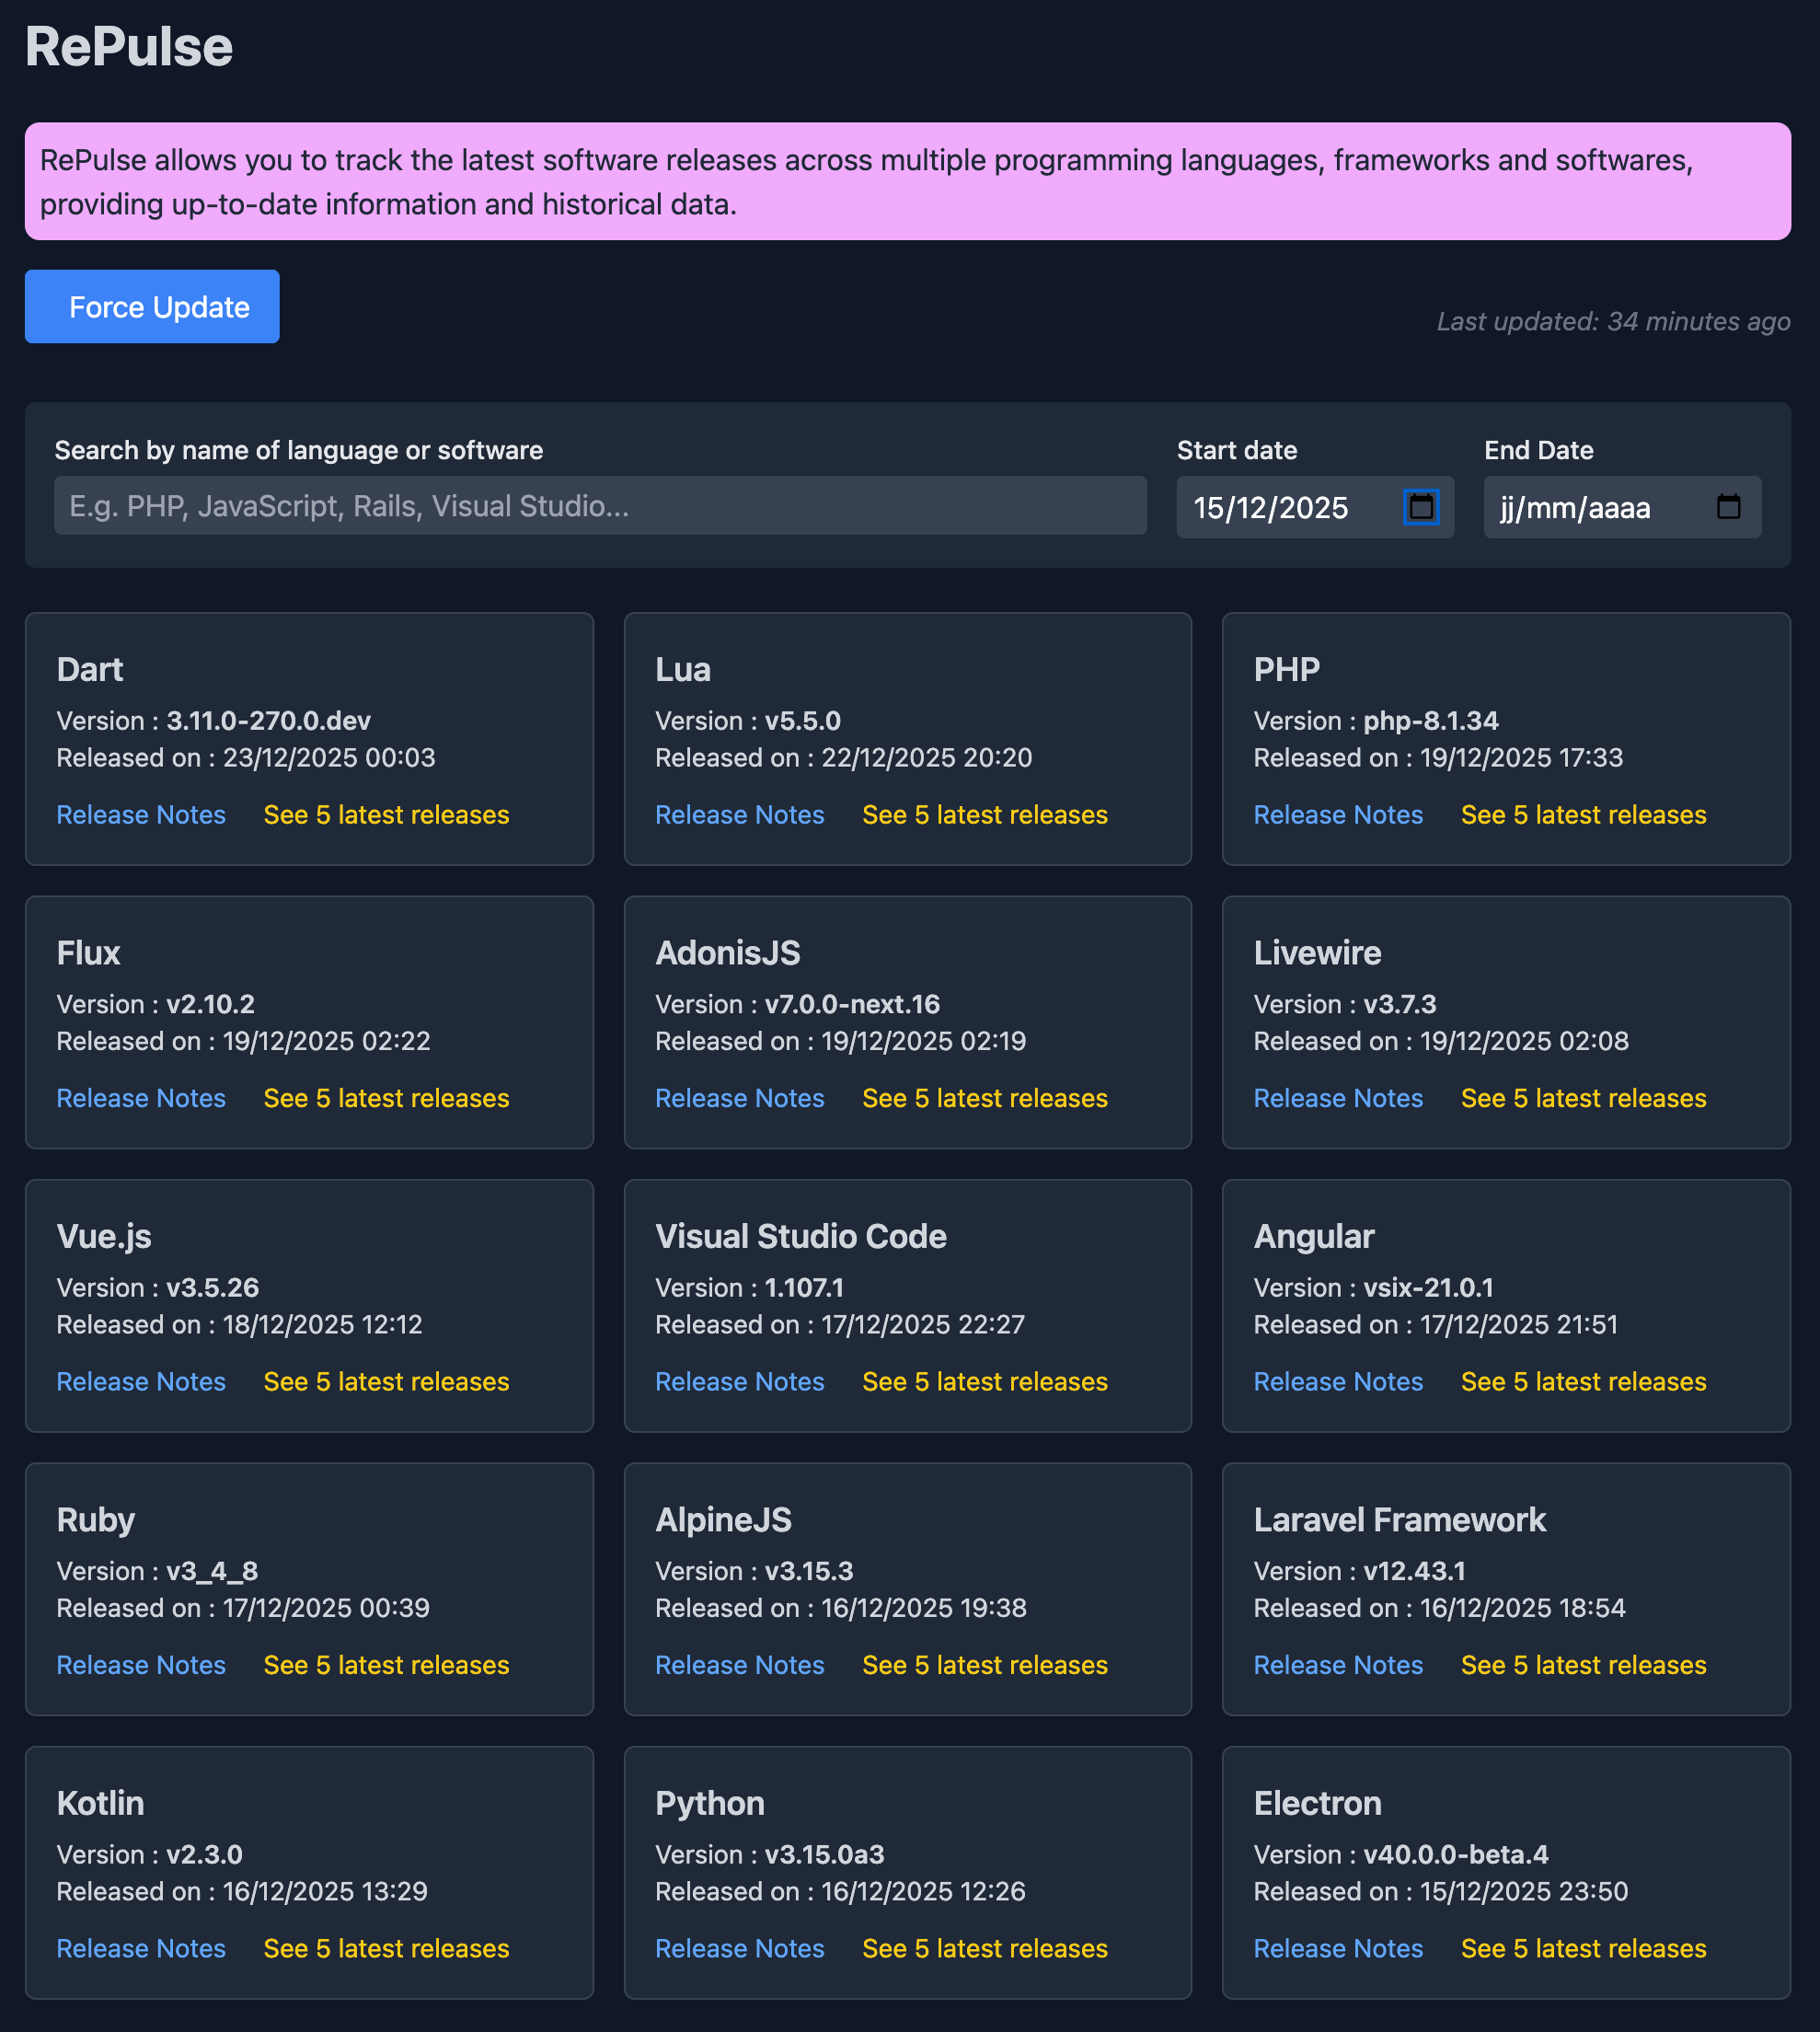Viewport: 1820px width, 2032px height.
Task: Open the End Date calendar picker icon
Action: pos(1728,507)
